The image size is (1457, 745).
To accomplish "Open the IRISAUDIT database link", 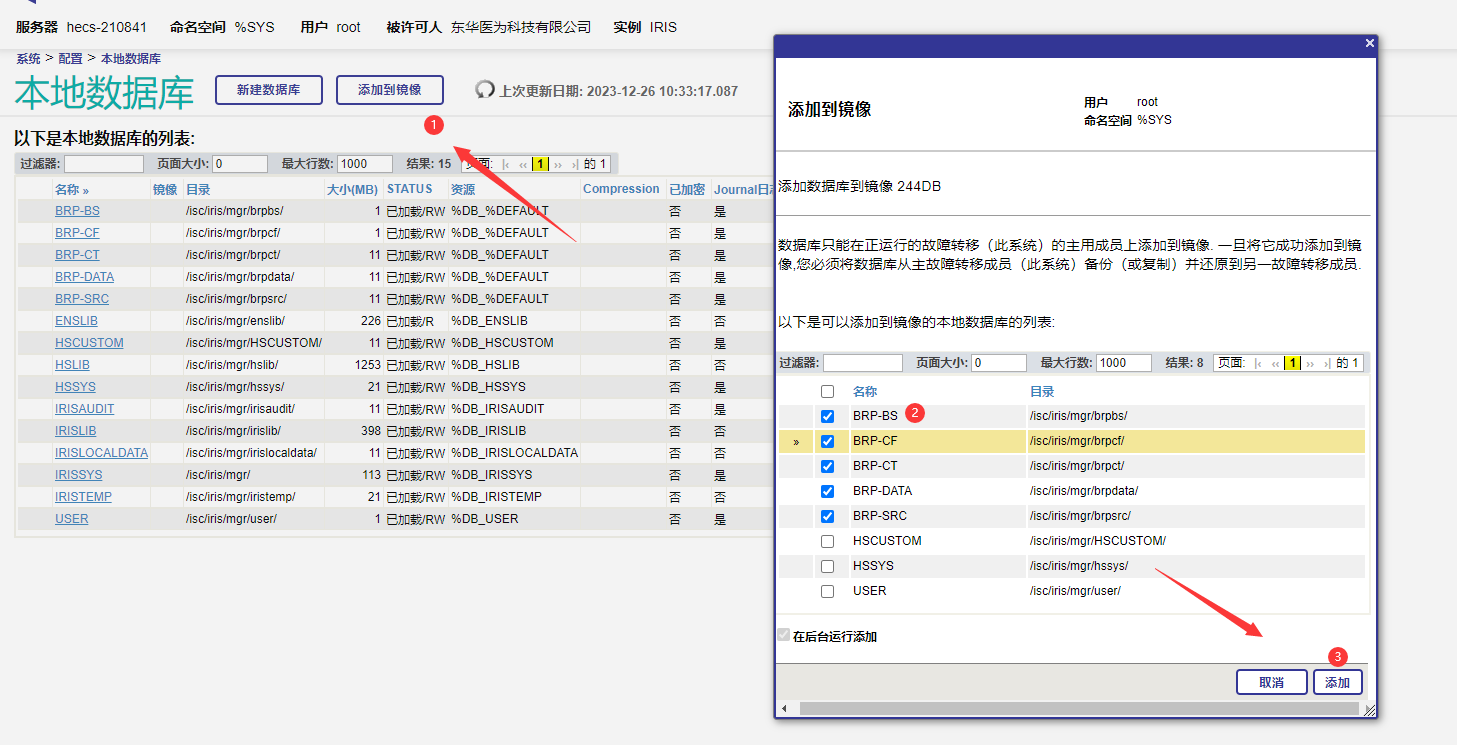I will point(84,409).
